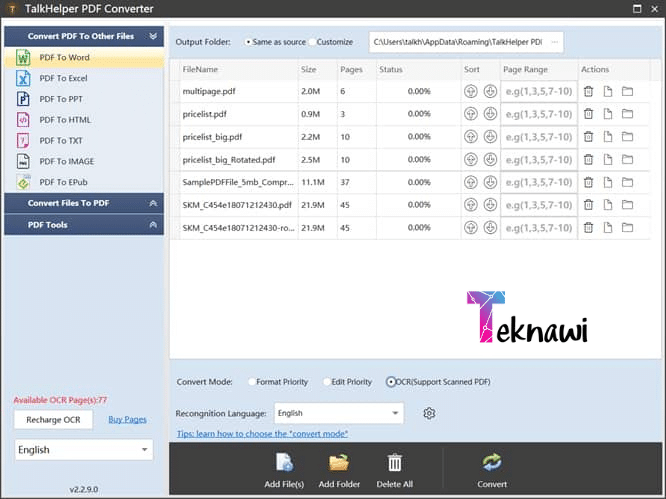Screen dimensions: 666x499
Task: Expand the Convert Files To PDF section
Action: (x=82, y=203)
